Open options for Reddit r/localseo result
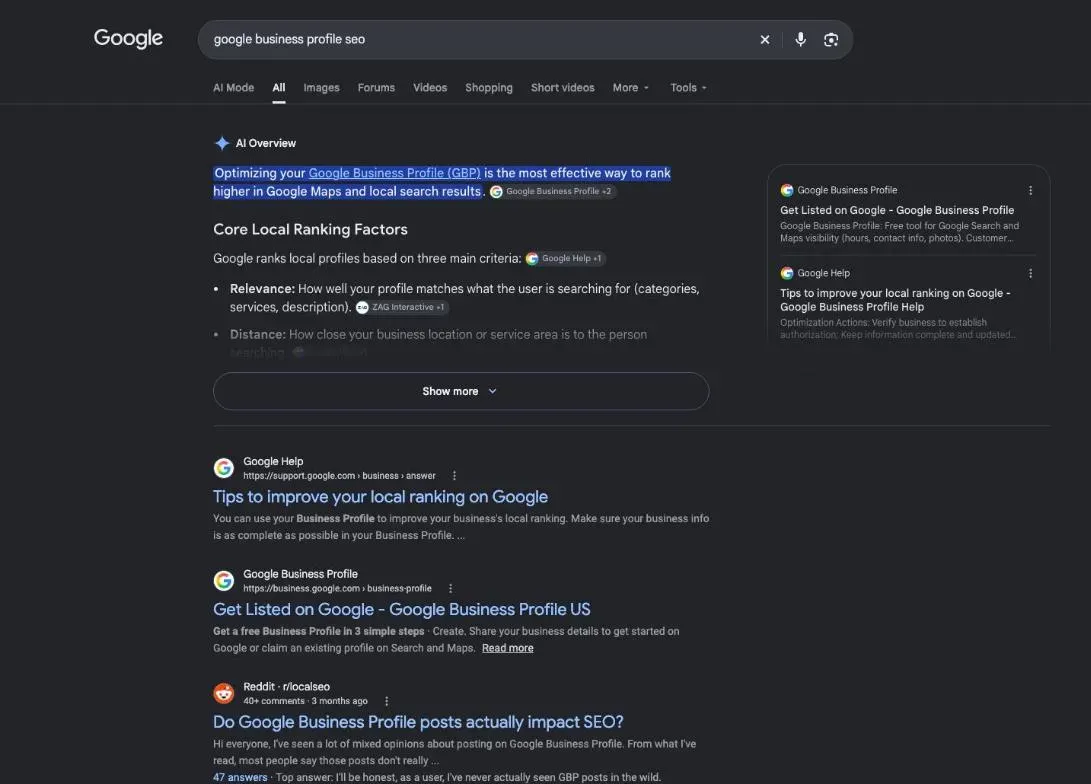The height and width of the screenshot is (784, 1091). pyautogui.click(x=386, y=701)
